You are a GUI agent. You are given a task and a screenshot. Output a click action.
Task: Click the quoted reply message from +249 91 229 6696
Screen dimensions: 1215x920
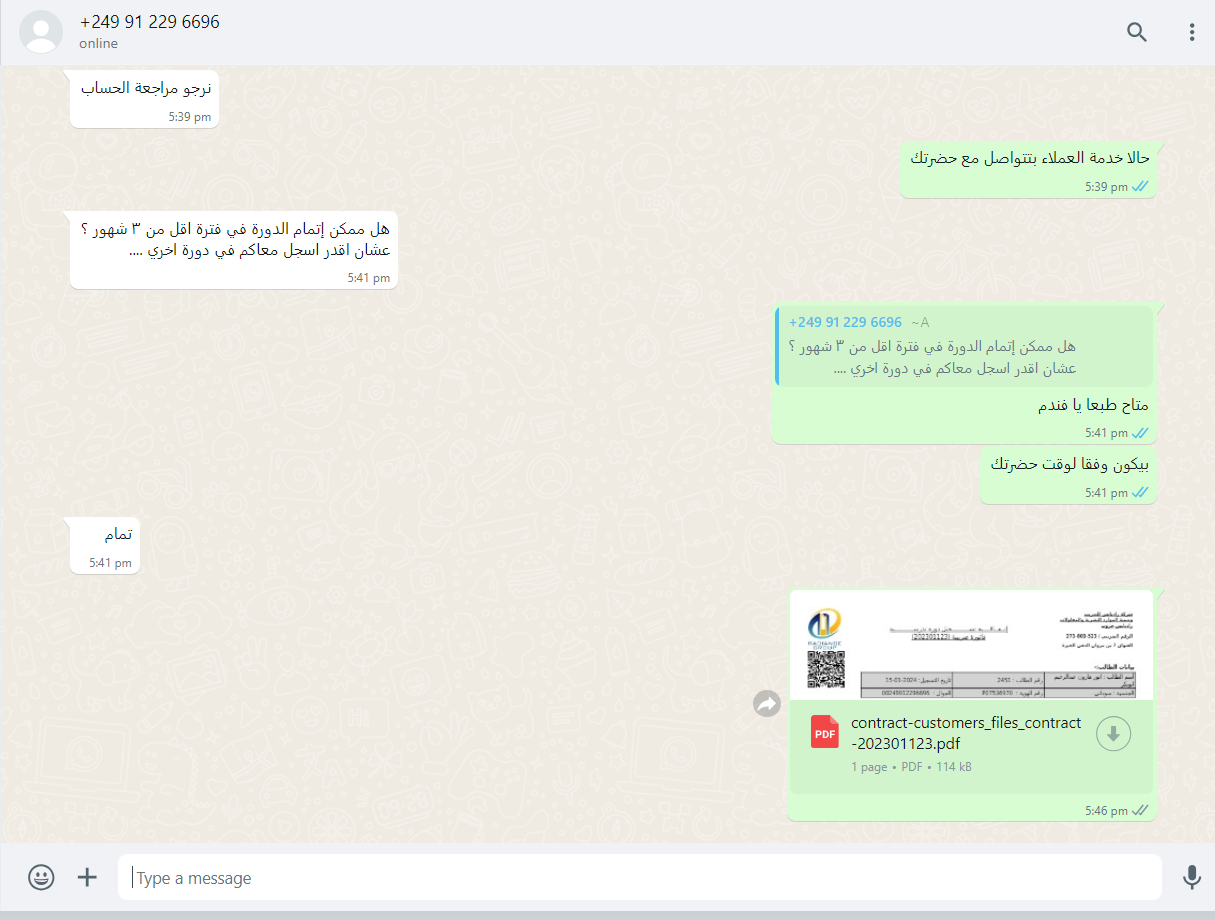point(964,346)
